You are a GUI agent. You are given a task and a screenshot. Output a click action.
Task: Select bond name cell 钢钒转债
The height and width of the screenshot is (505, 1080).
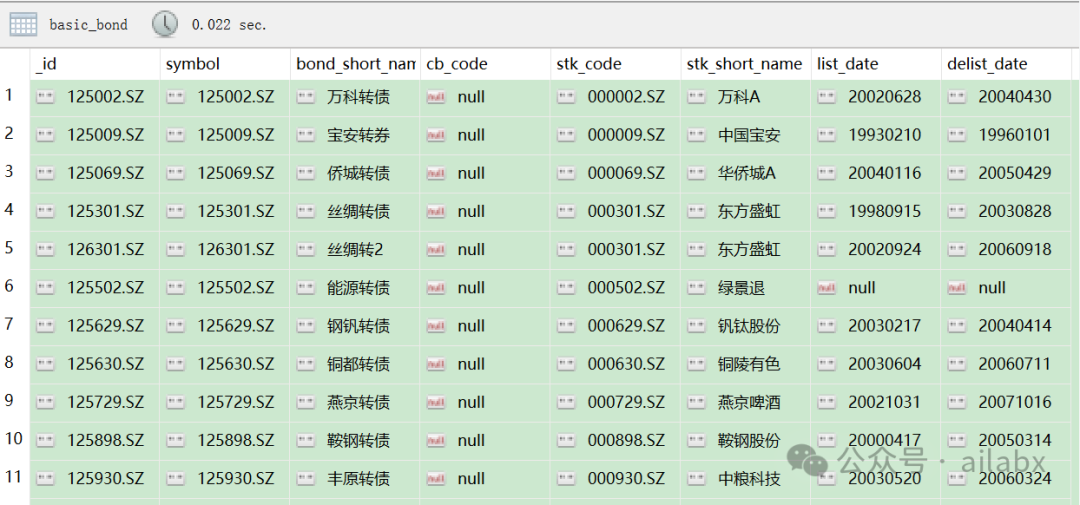tap(355, 326)
